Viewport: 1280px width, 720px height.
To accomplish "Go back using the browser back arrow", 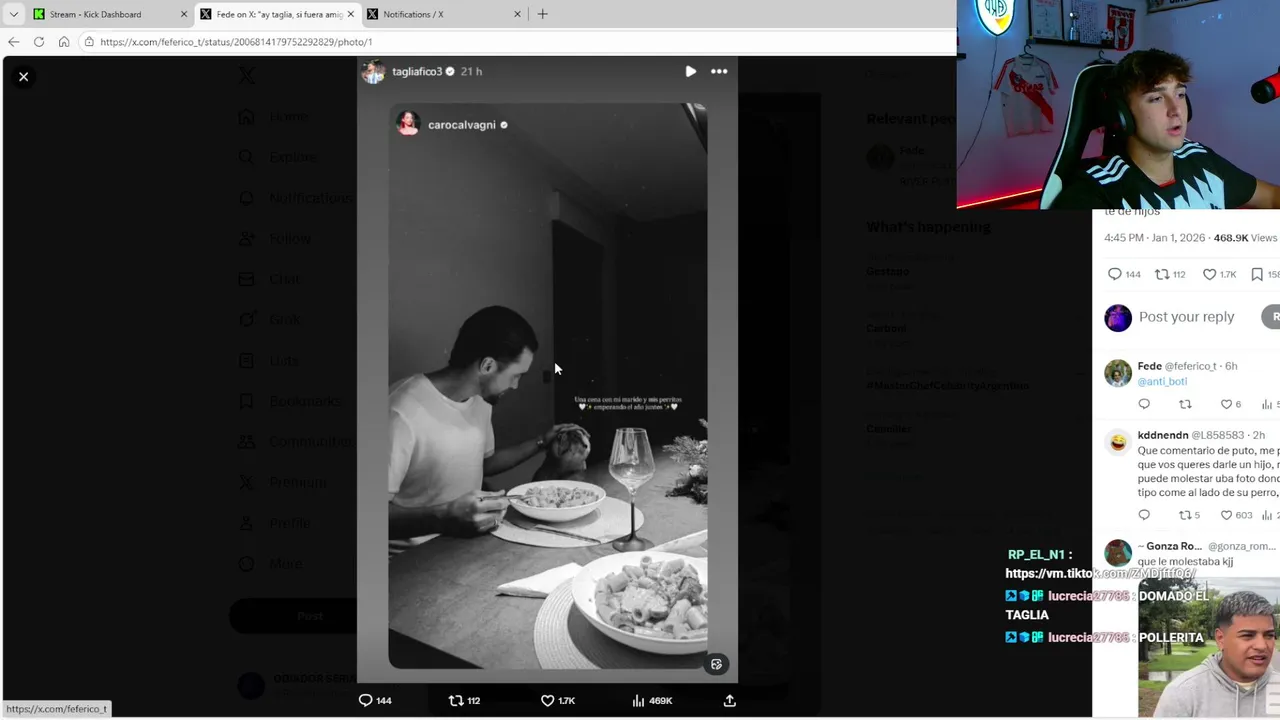I will (x=13, y=42).
